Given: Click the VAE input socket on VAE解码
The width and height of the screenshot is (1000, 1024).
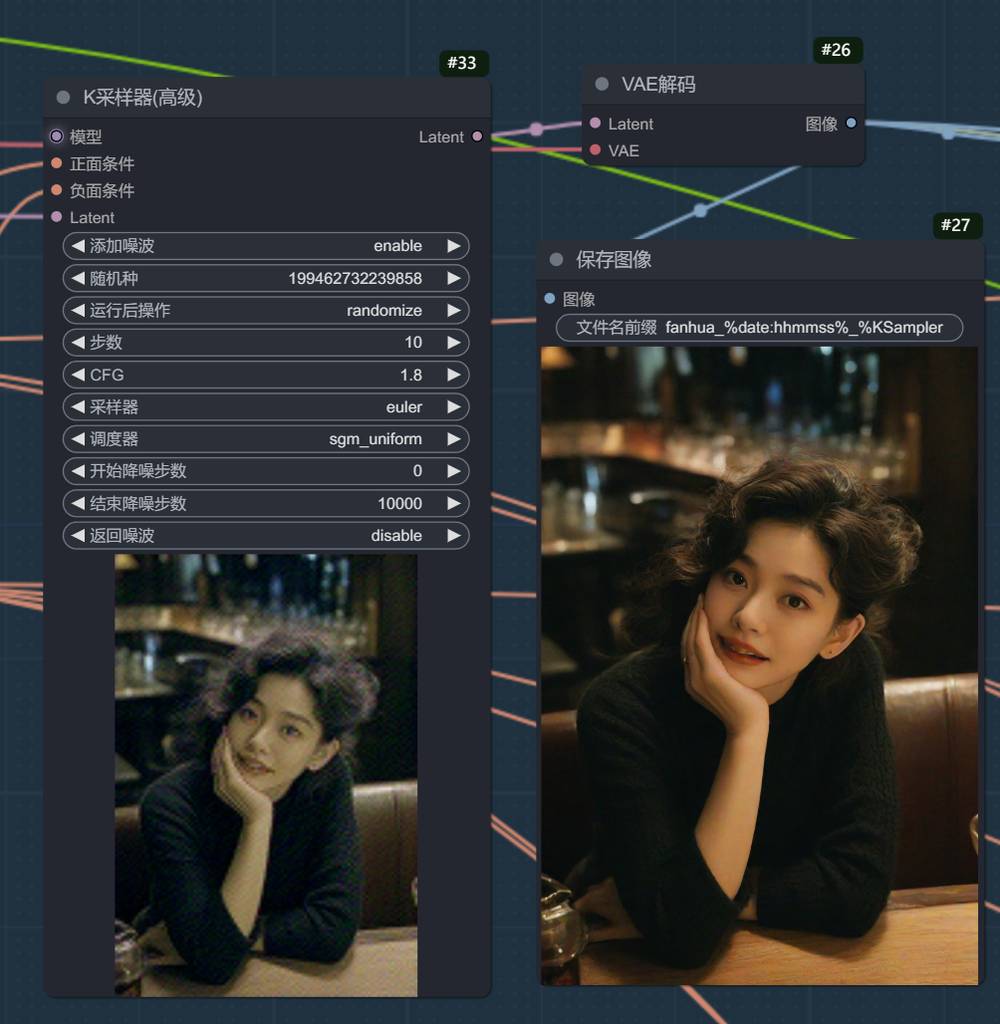Looking at the screenshot, I should pyautogui.click(x=596, y=151).
